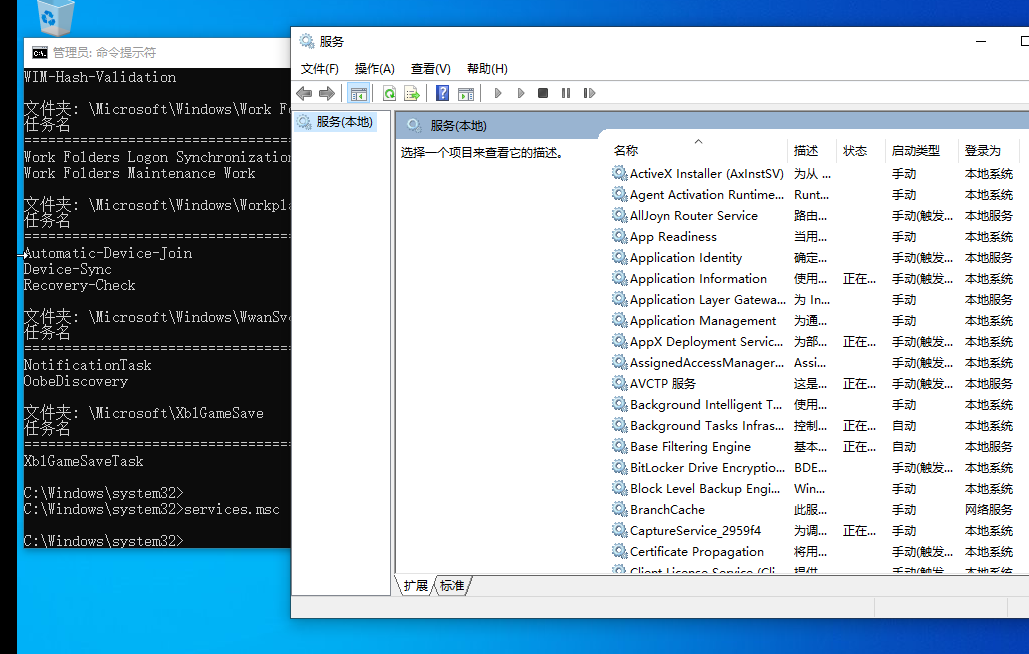Toggle the show/hide console tree button
Image resolution: width=1029 pixels, height=654 pixels.
[x=358, y=93]
